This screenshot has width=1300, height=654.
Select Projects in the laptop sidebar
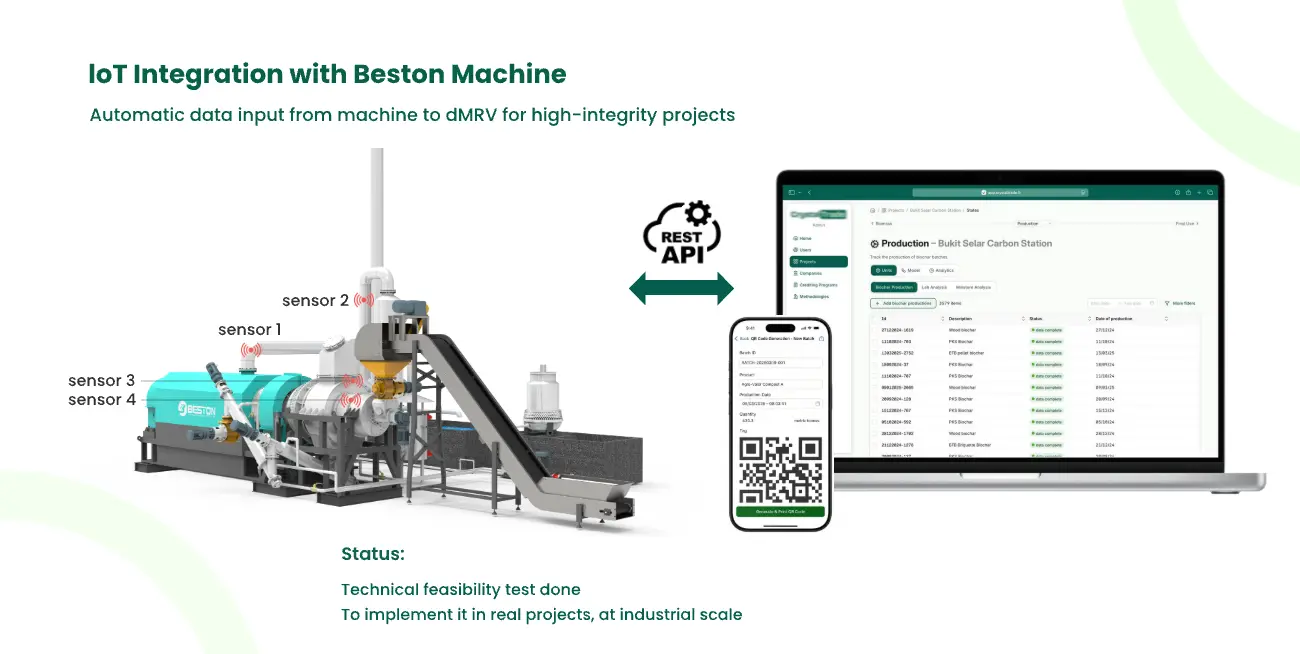point(819,262)
